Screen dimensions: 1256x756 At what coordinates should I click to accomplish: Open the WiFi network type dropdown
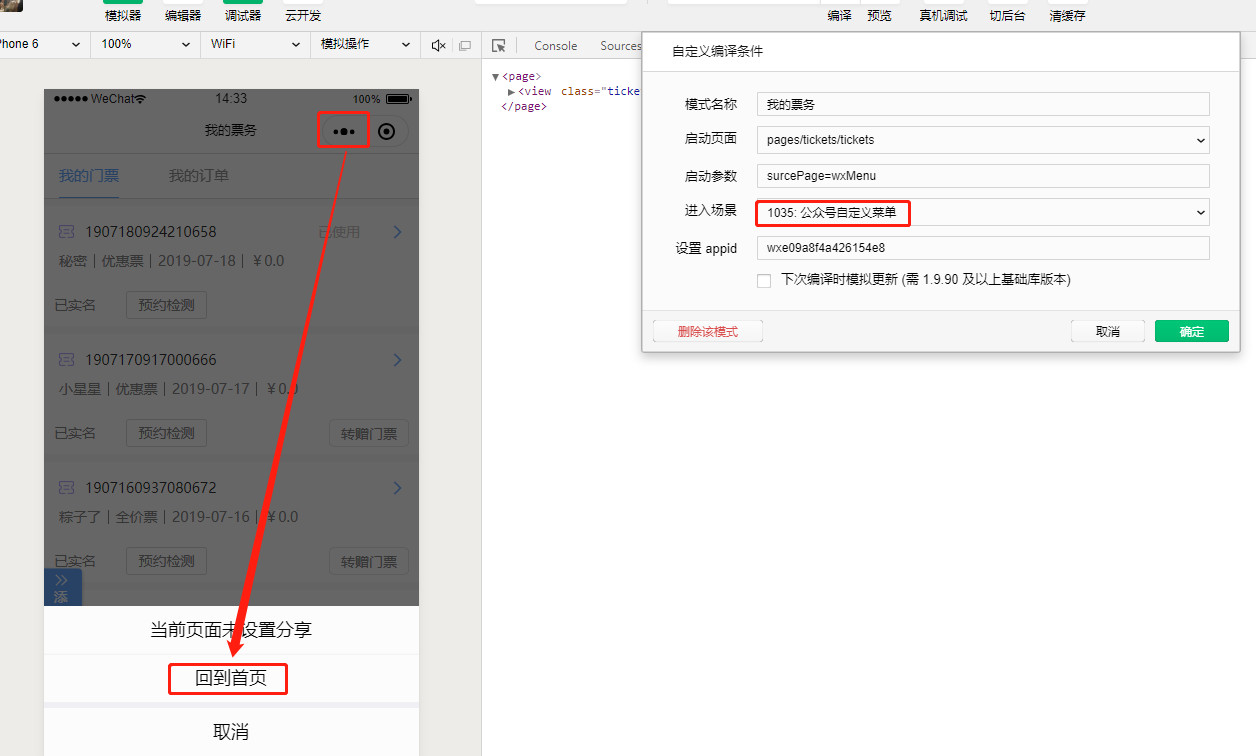(x=255, y=45)
